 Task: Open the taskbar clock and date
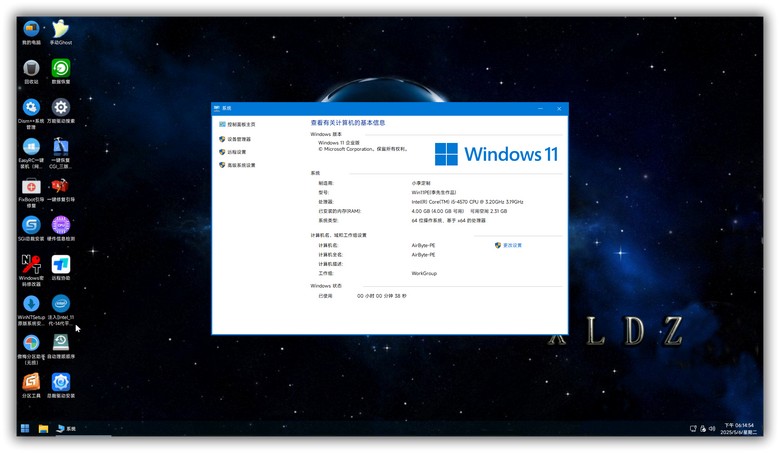coord(739,429)
